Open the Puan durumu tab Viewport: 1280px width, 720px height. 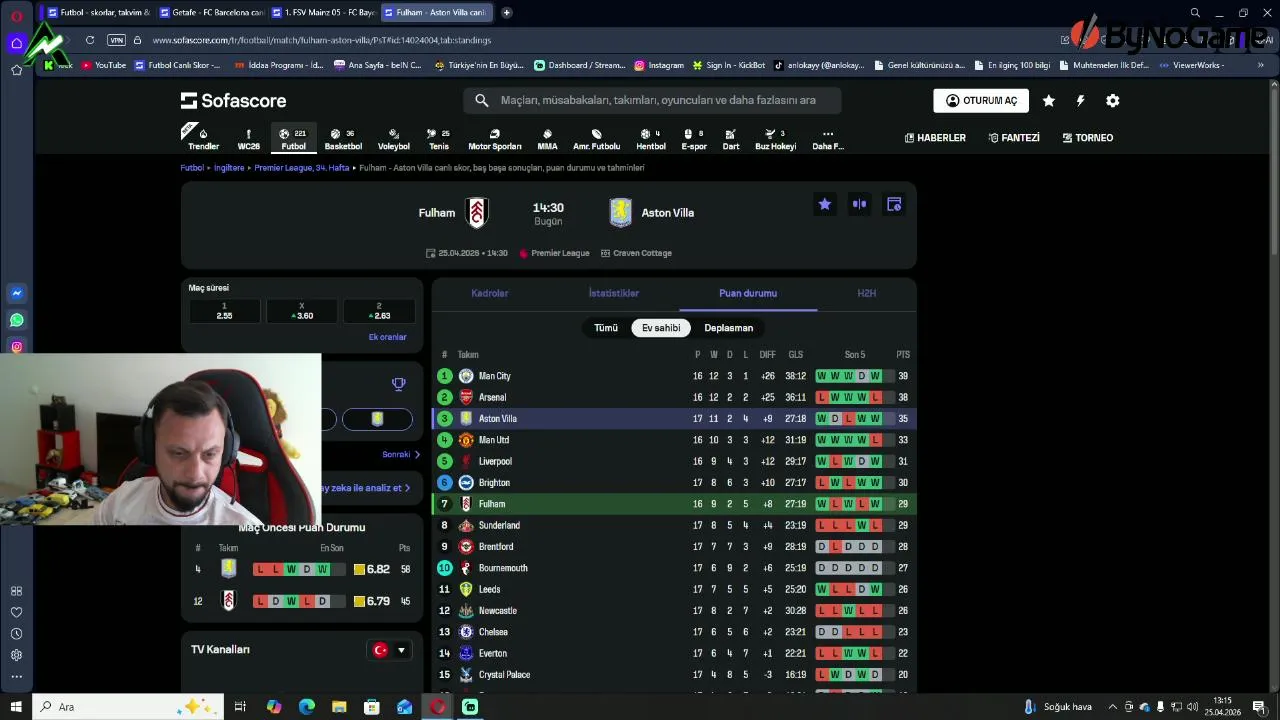point(748,293)
